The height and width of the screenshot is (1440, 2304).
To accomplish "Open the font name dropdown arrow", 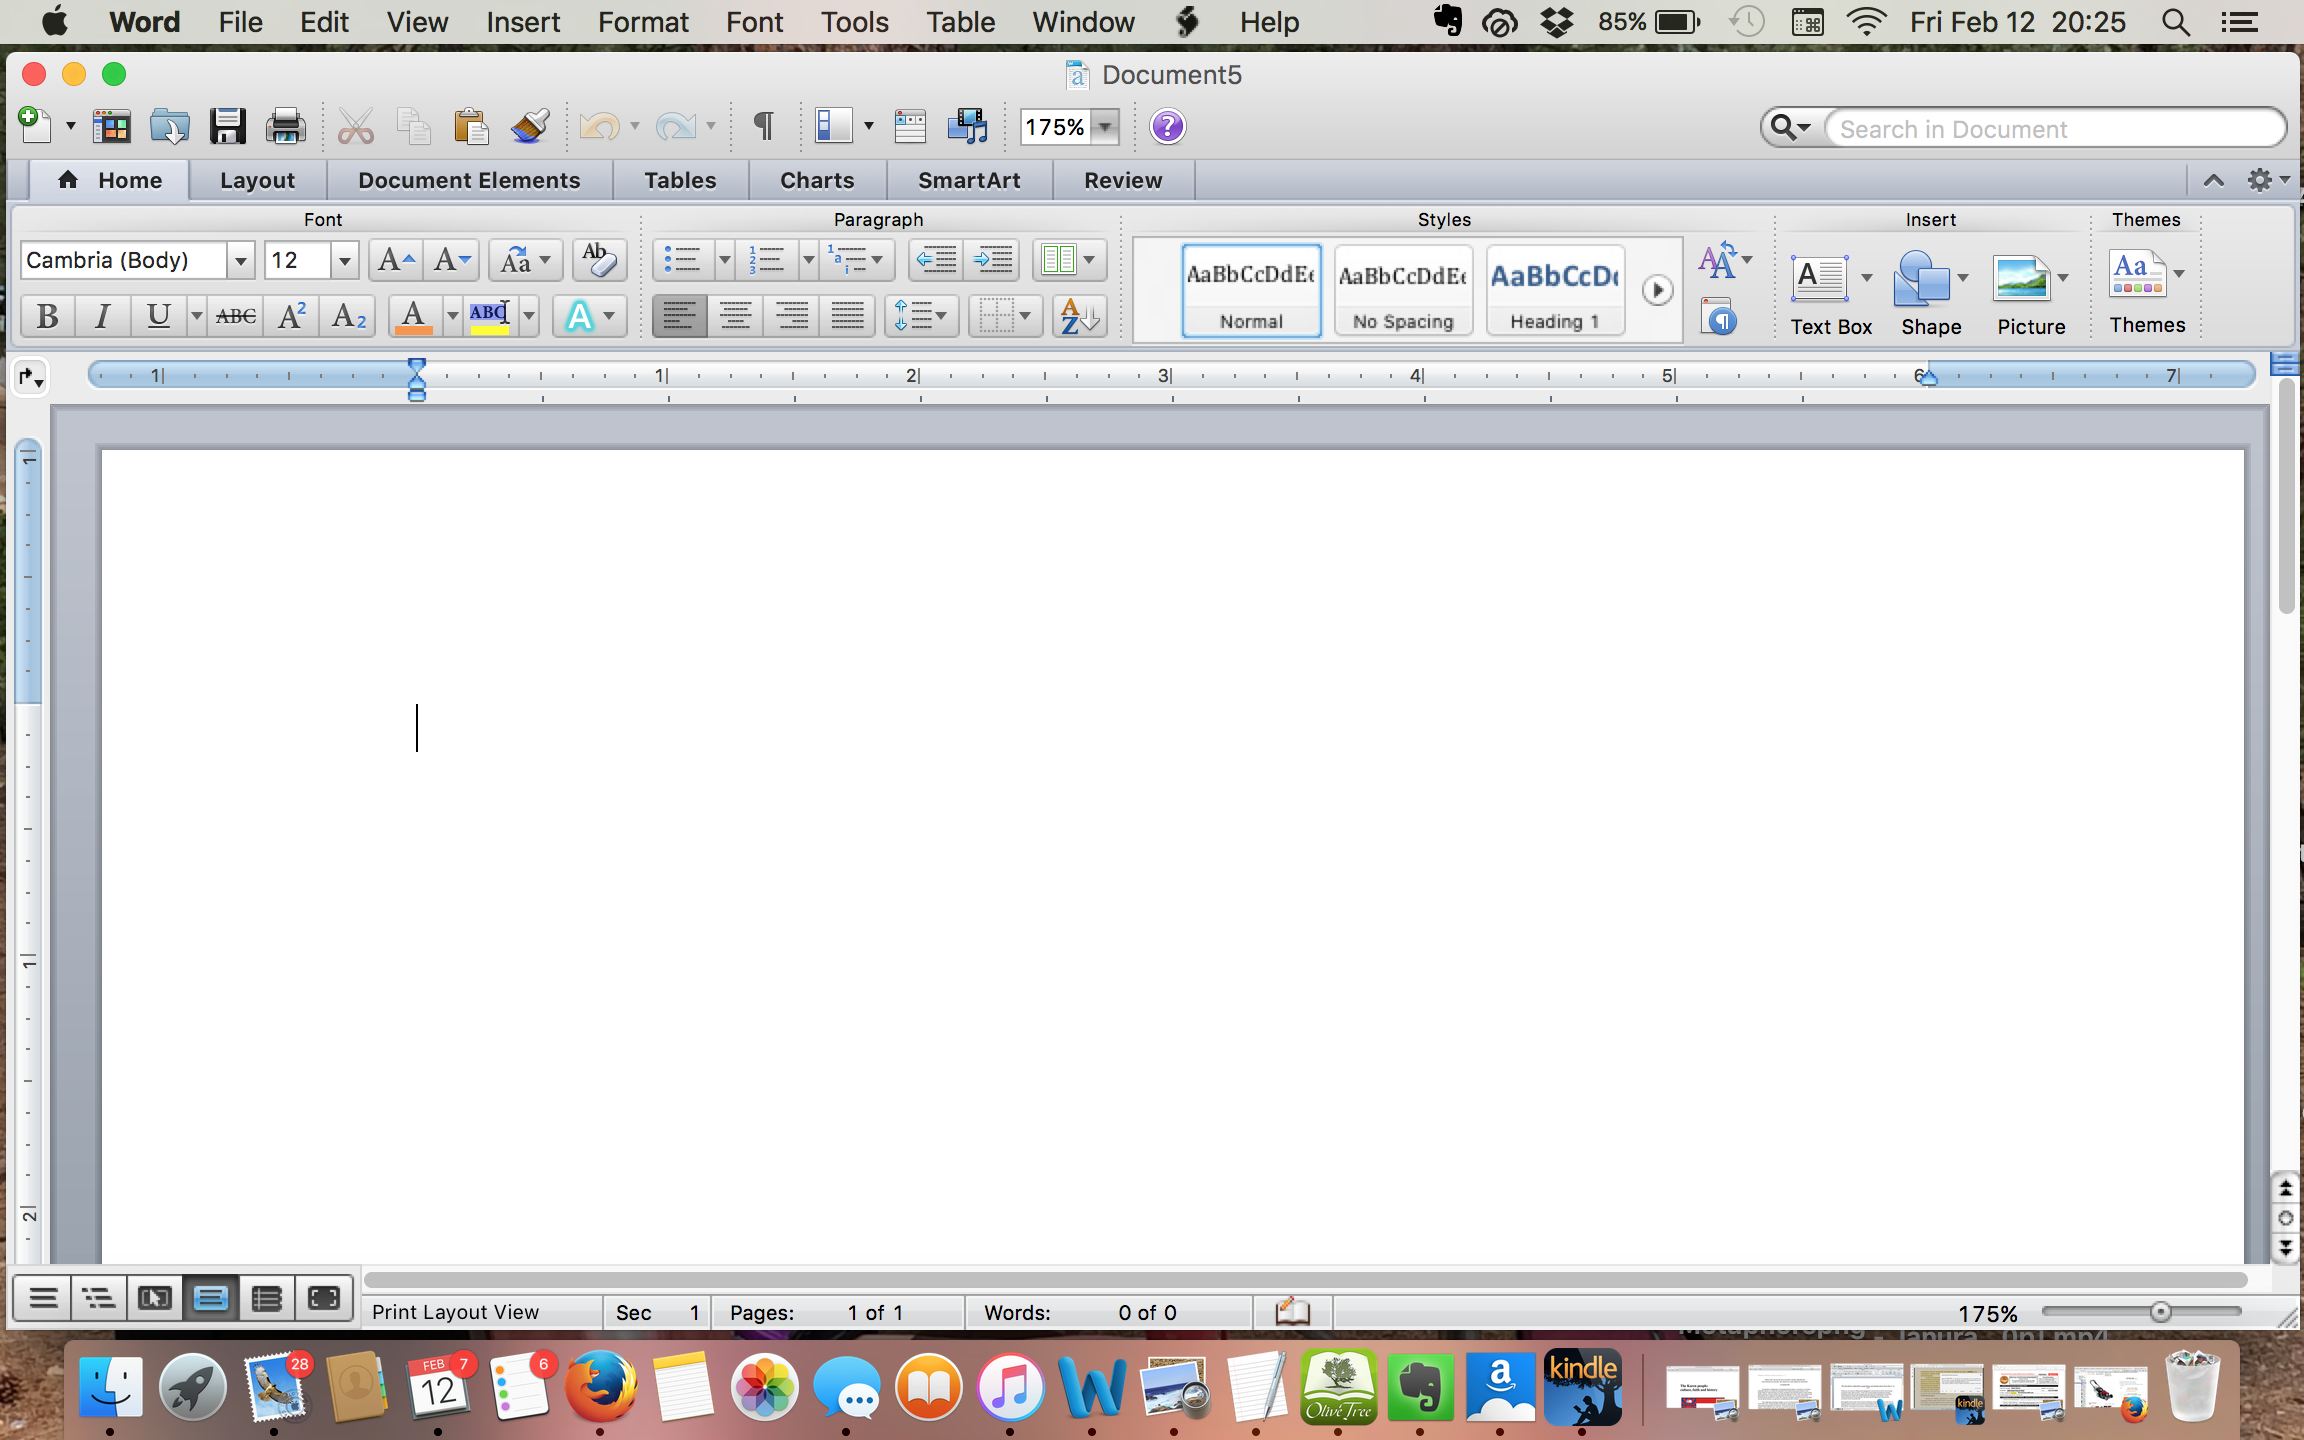I will 240,261.
